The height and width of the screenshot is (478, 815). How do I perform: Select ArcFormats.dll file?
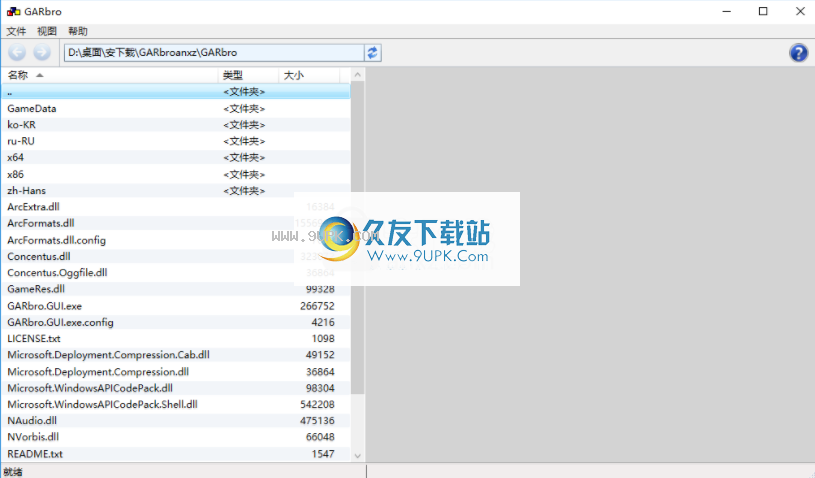(176, 223)
